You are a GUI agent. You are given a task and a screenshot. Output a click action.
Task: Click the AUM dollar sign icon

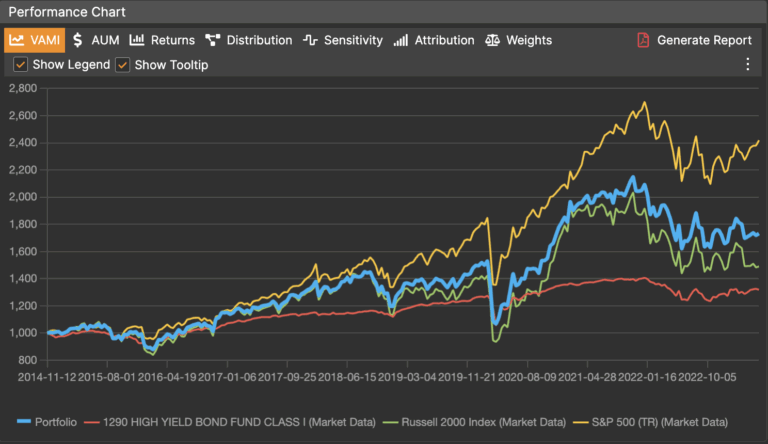[x=77, y=41]
